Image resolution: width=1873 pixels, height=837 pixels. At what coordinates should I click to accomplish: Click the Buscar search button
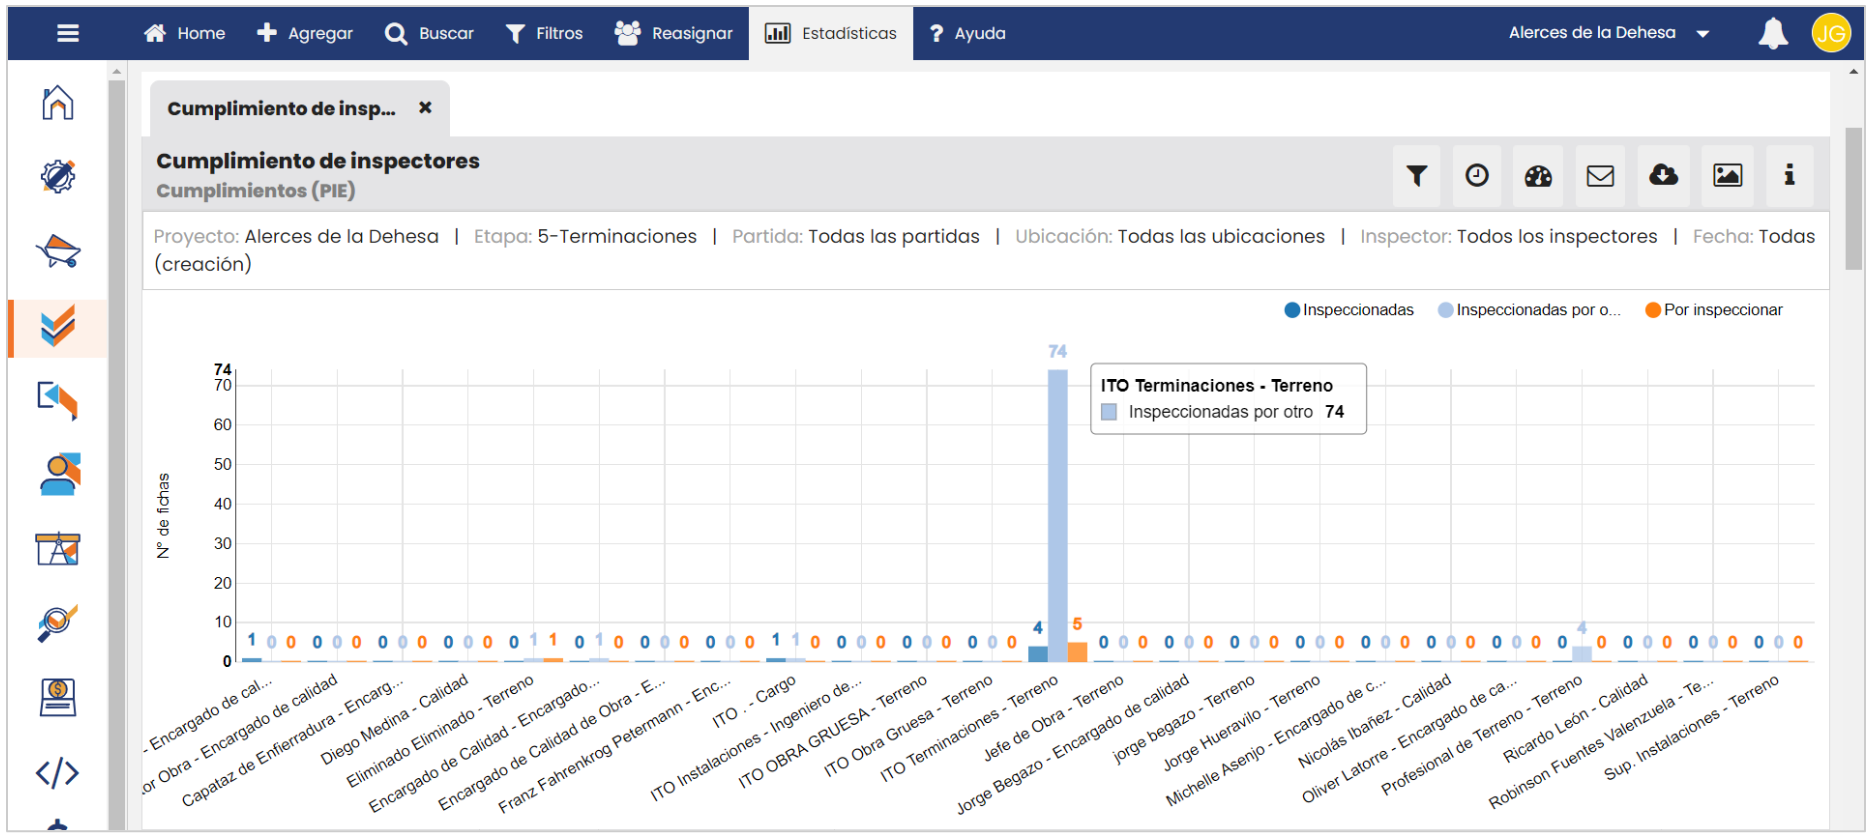coord(430,34)
